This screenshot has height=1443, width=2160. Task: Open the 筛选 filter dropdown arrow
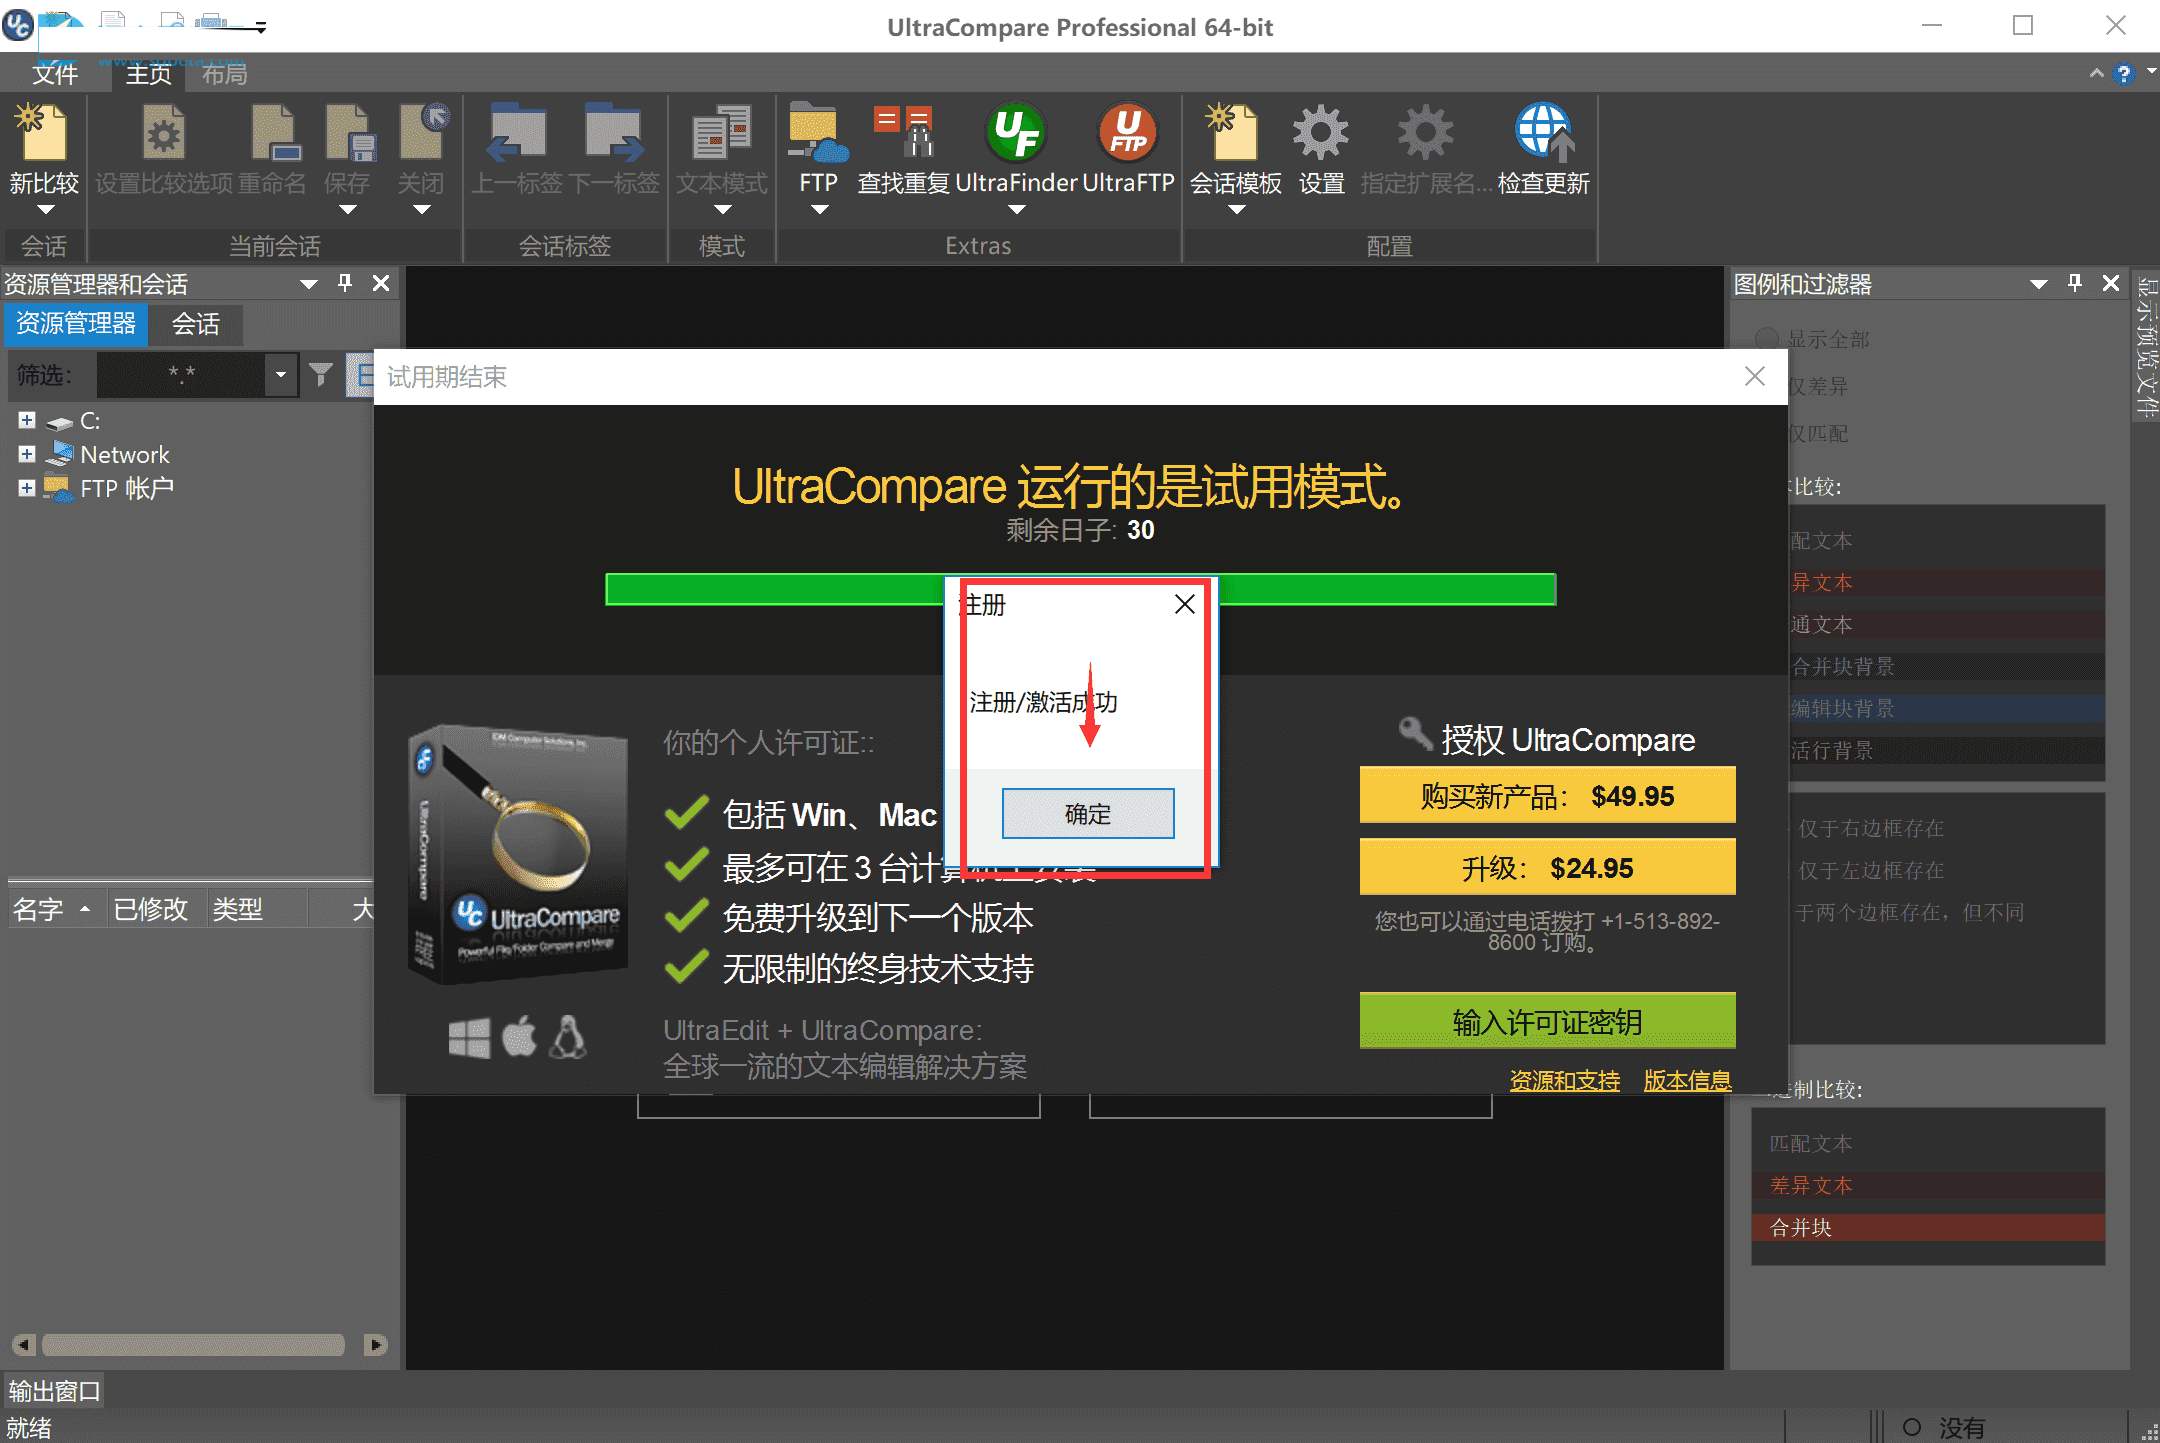click(x=281, y=374)
